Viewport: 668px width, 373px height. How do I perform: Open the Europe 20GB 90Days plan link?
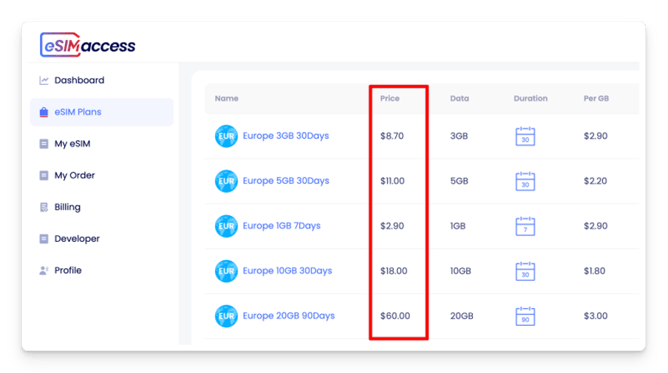click(288, 316)
